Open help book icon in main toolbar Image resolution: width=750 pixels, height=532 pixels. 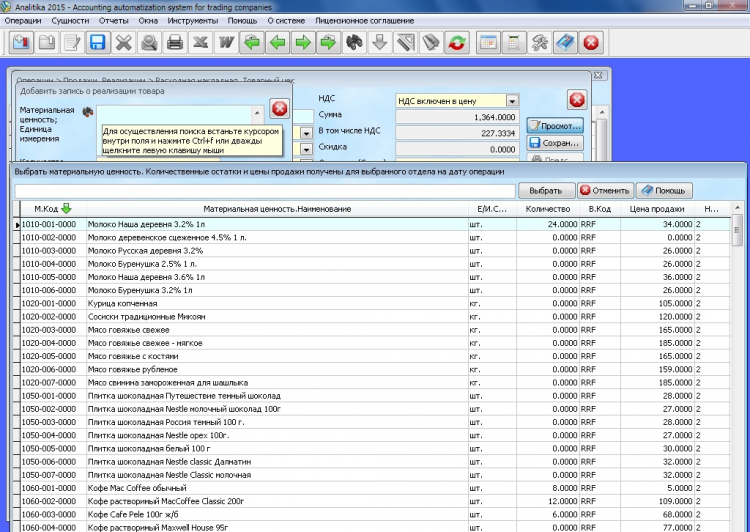(565, 43)
